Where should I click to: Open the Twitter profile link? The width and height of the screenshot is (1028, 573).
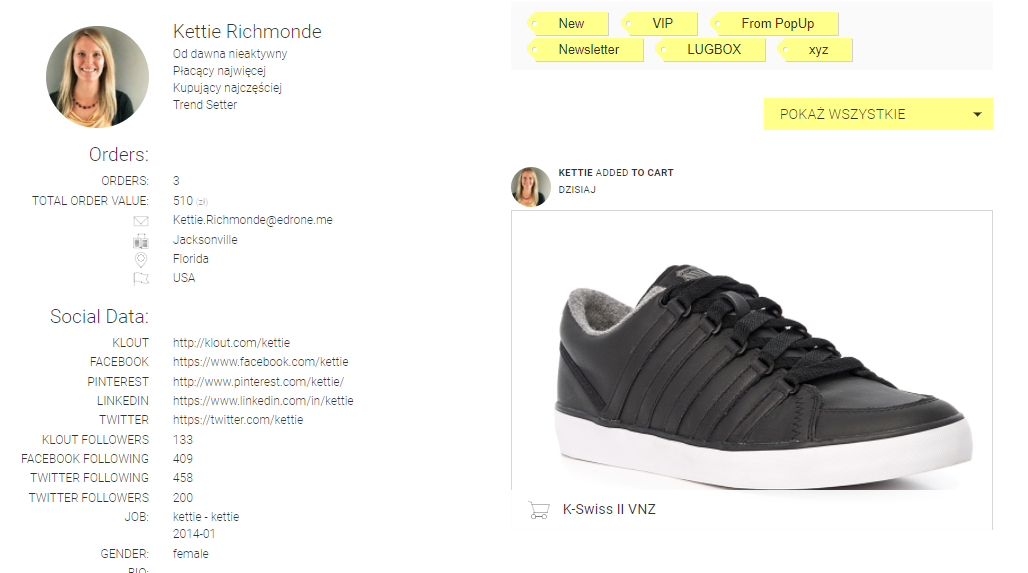point(238,420)
